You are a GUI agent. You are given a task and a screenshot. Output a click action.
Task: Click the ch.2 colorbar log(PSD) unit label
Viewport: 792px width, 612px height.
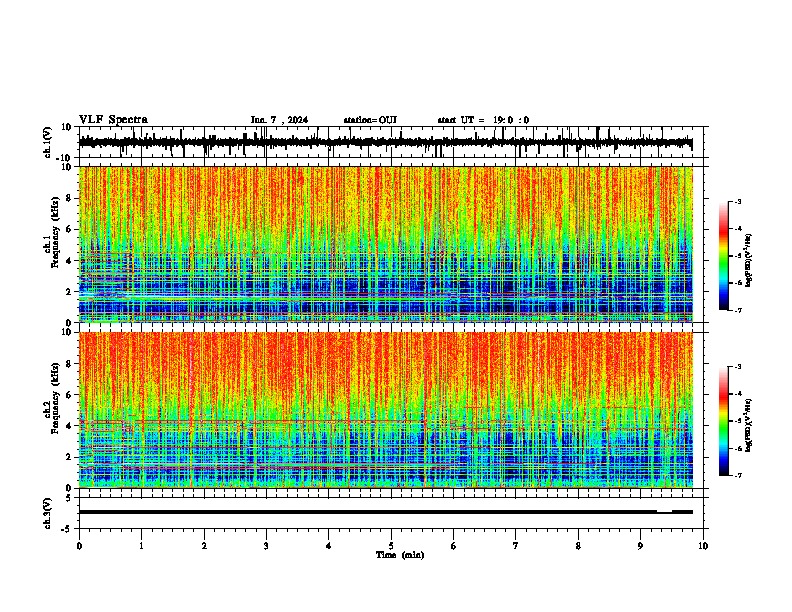(x=749, y=425)
